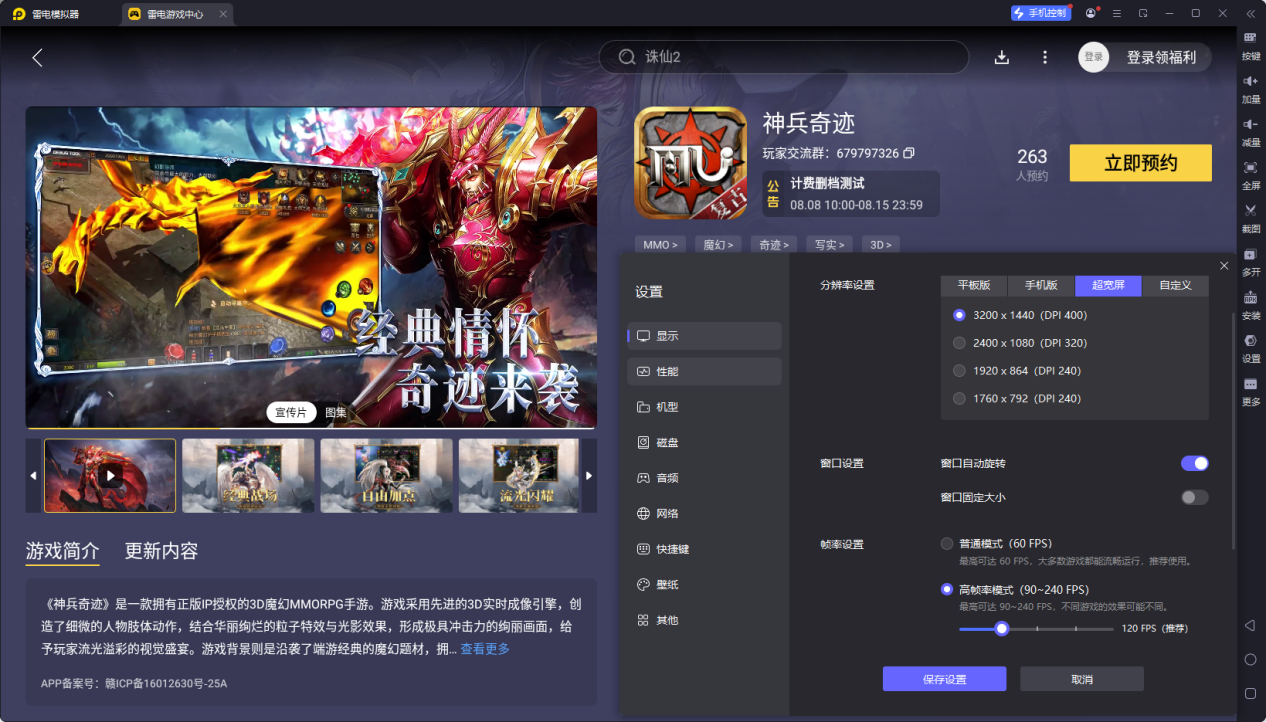Open the 音频 settings section
The width and height of the screenshot is (1266, 722).
point(704,478)
